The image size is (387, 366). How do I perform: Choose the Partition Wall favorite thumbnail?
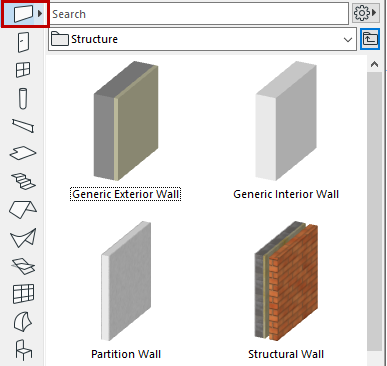126,281
